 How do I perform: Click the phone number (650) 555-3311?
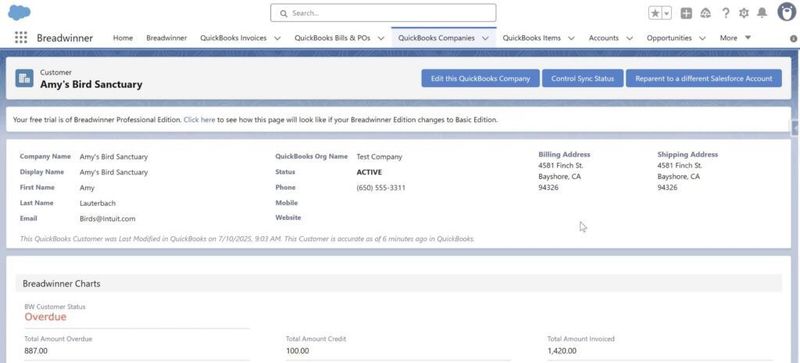click(x=381, y=188)
